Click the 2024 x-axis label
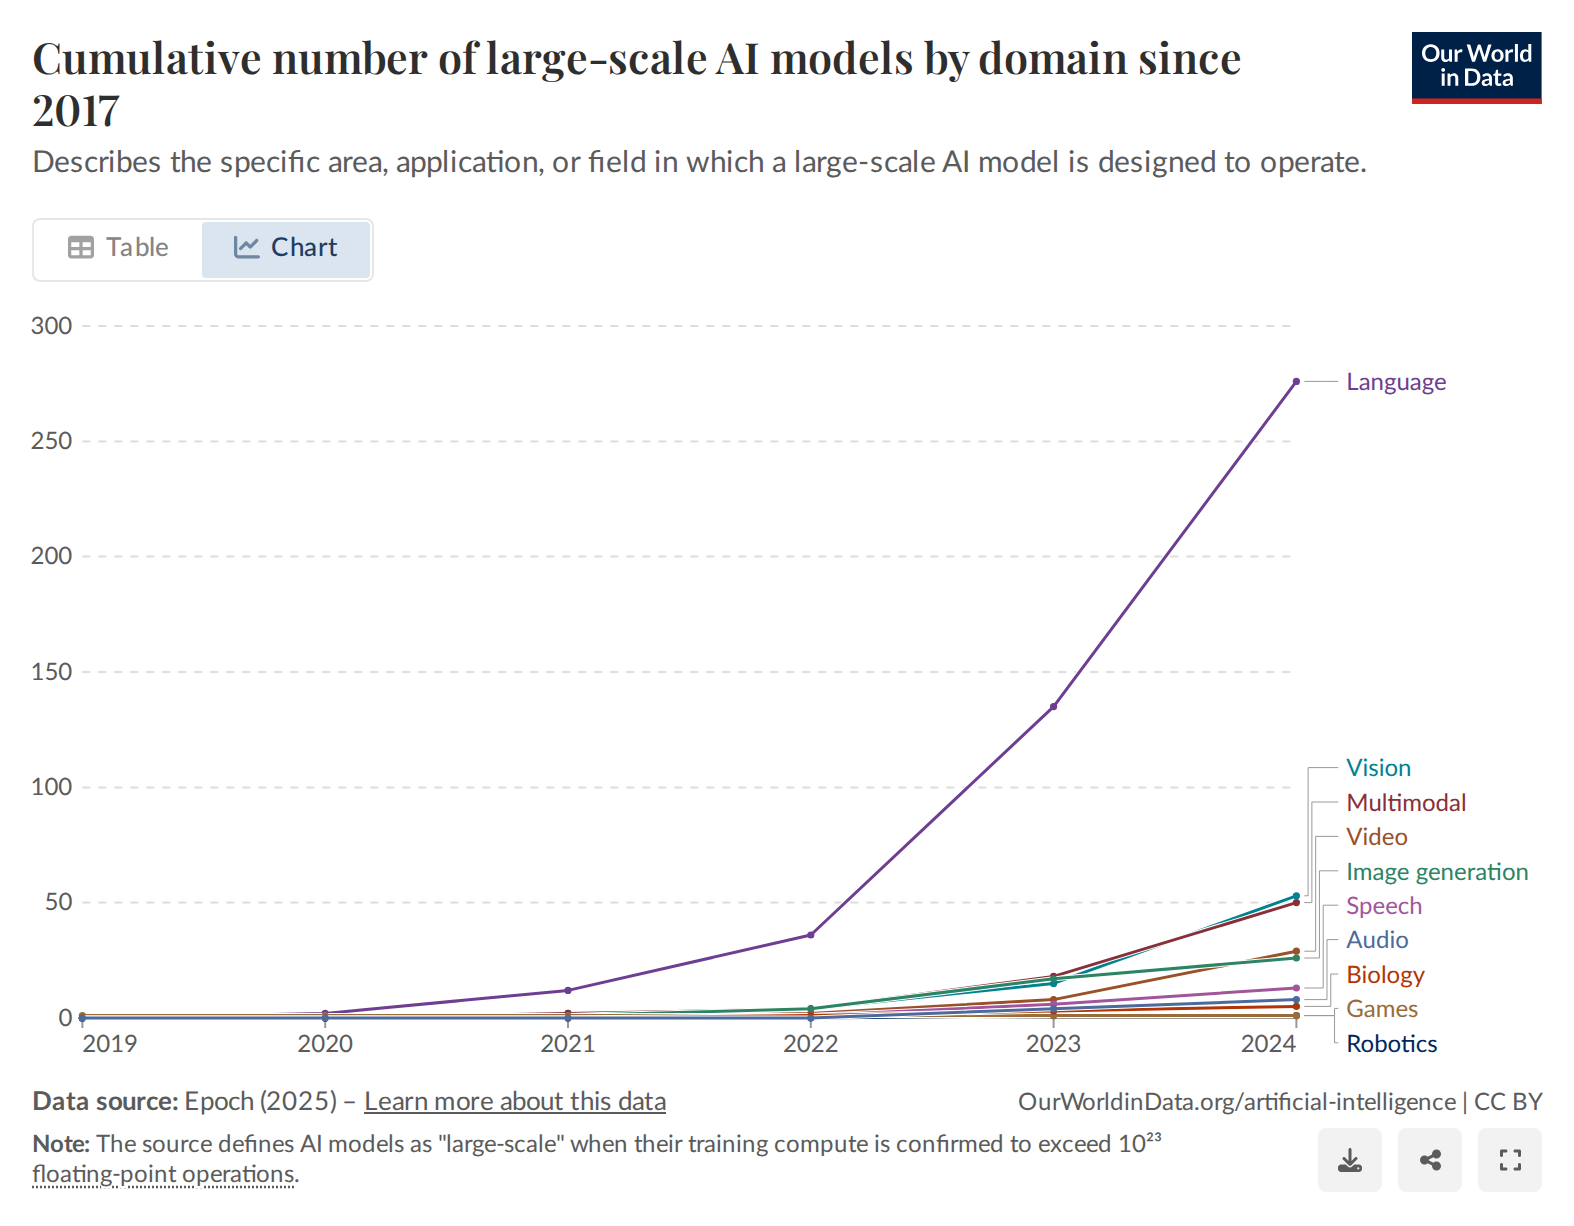The image size is (1574, 1226). 1268,1044
